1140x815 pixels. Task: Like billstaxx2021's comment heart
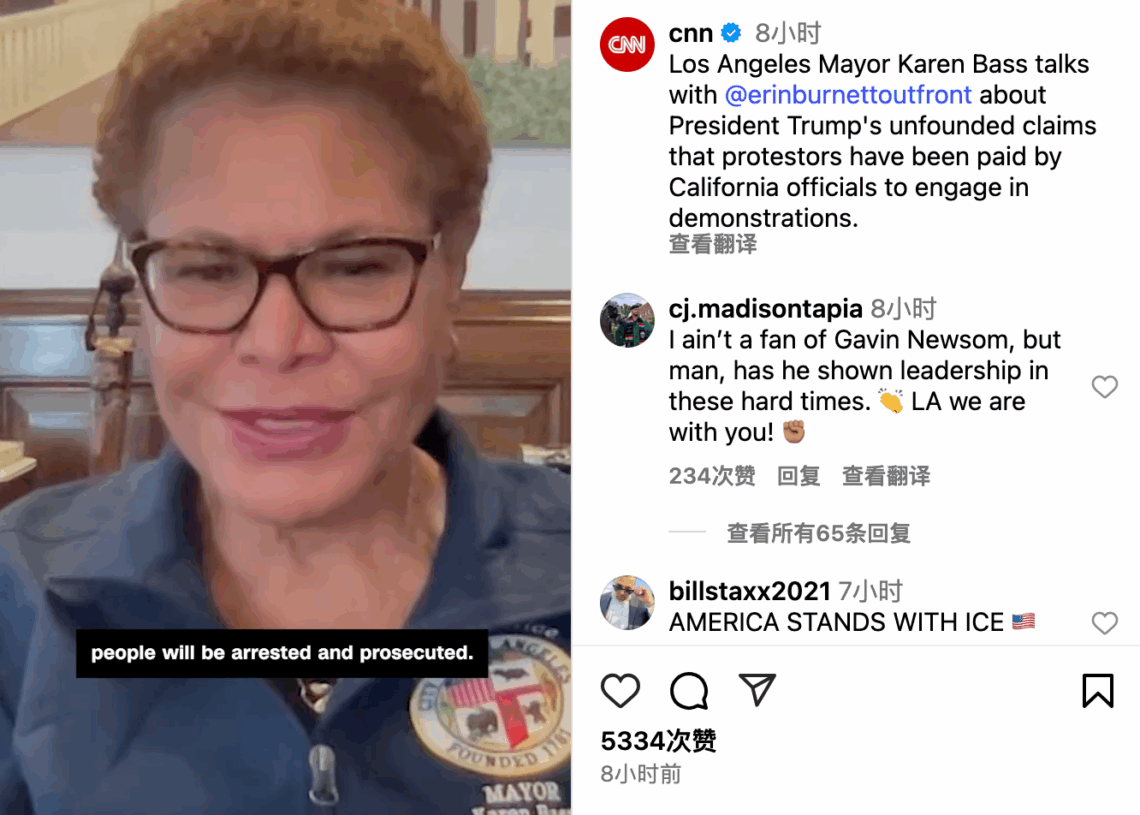(1104, 622)
